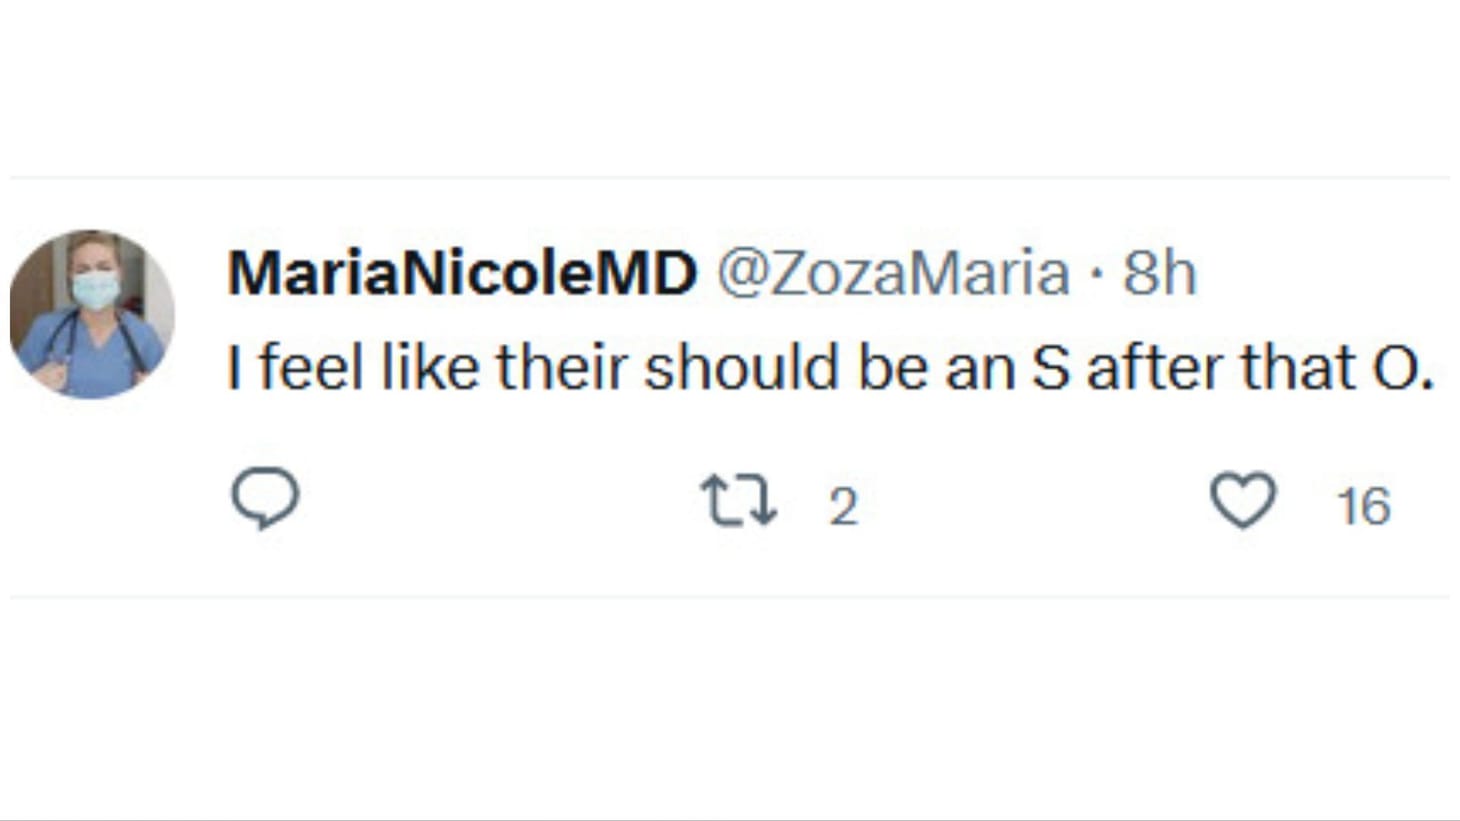
Task: Like the tweet with the heart icon
Action: tap(1243, 500)
